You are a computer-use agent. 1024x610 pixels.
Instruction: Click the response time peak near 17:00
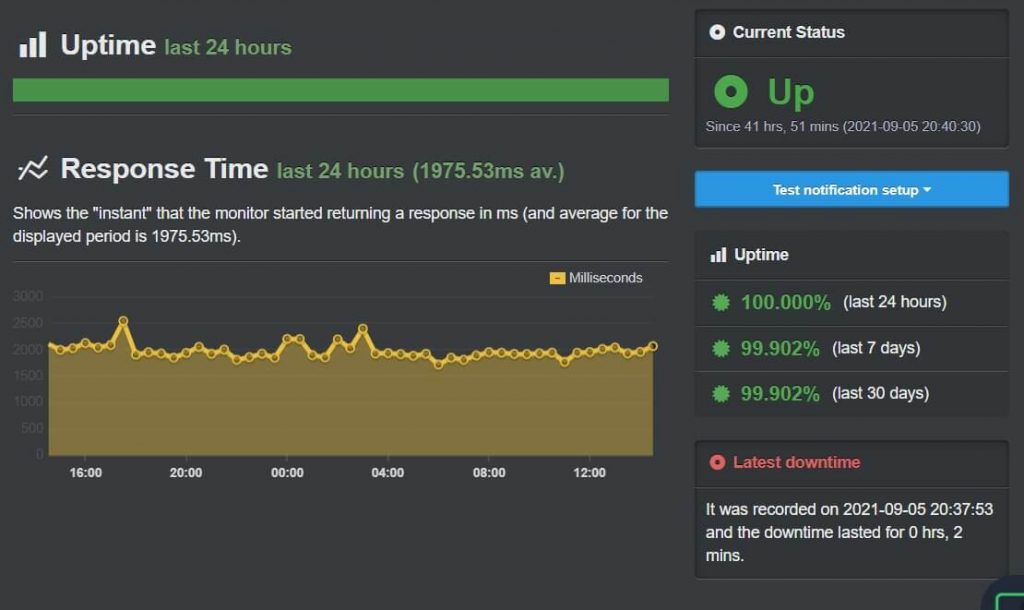(x=123, y=322)
